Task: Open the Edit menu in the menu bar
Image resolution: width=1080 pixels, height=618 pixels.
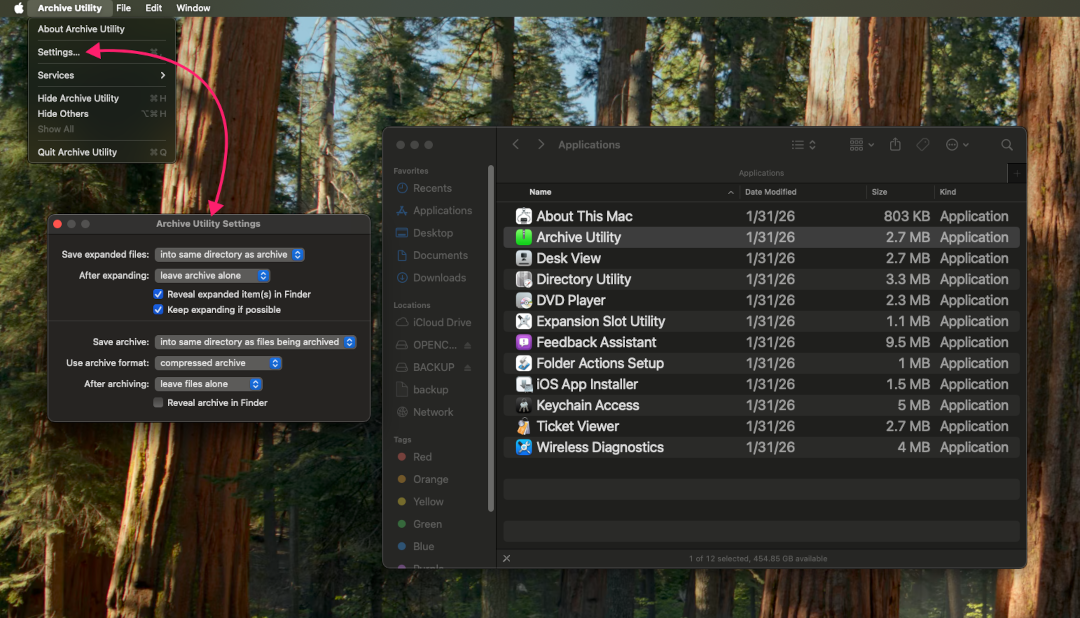Action: point(154,8)
